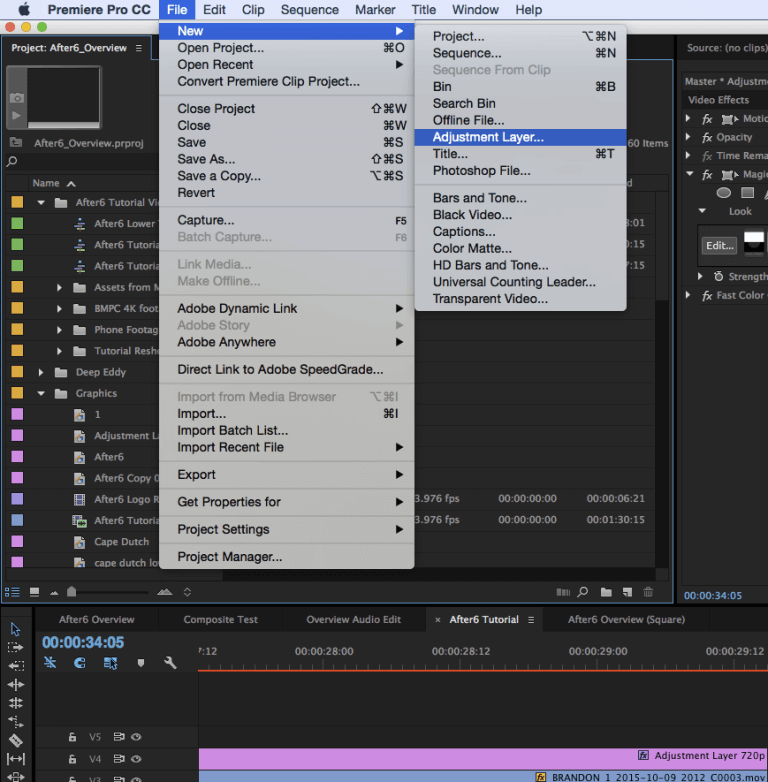Toggle V4 track output eye
Viewport: 768px width, 782px height.
point(136,759)
